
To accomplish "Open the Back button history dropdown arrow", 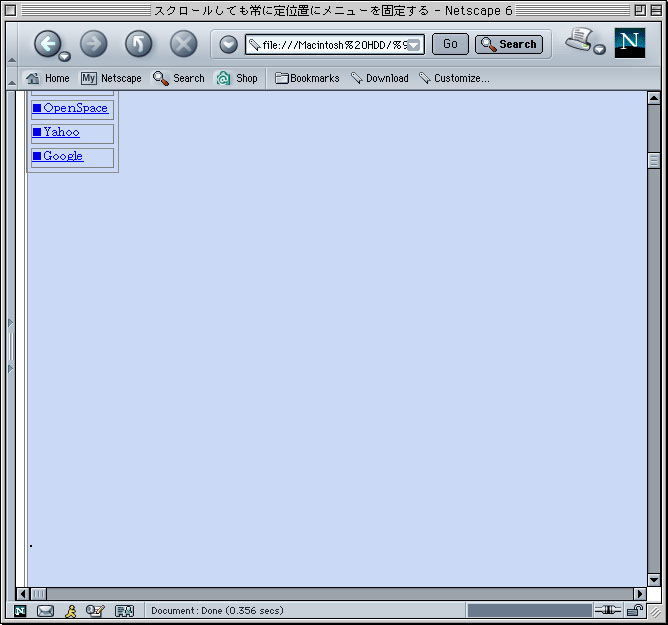I will (x=65, y=56).
